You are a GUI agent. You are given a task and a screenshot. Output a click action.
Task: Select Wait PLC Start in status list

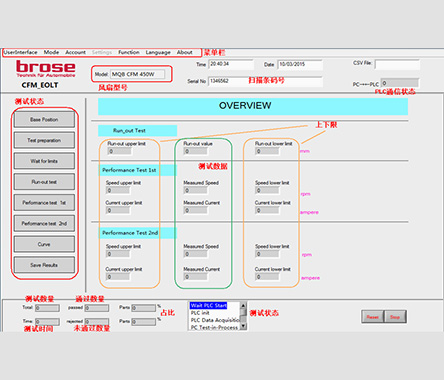coord(208,305)
